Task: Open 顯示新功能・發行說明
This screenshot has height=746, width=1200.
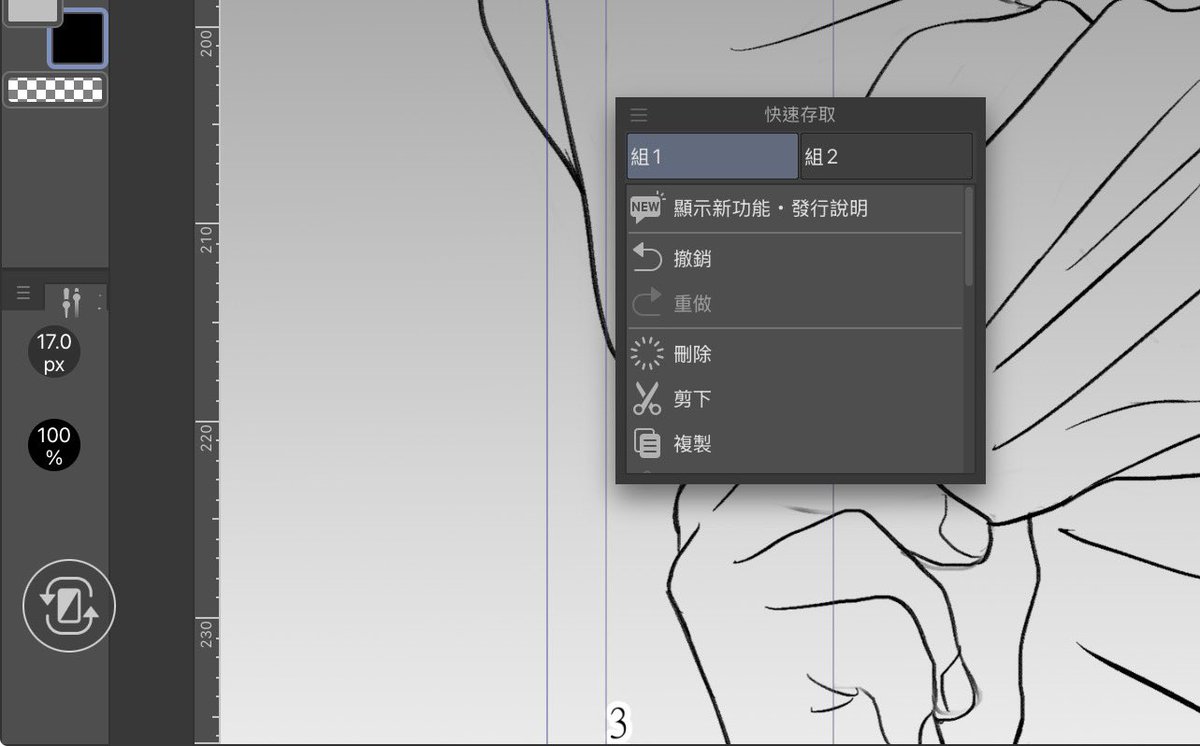Action: click(771, 209)
